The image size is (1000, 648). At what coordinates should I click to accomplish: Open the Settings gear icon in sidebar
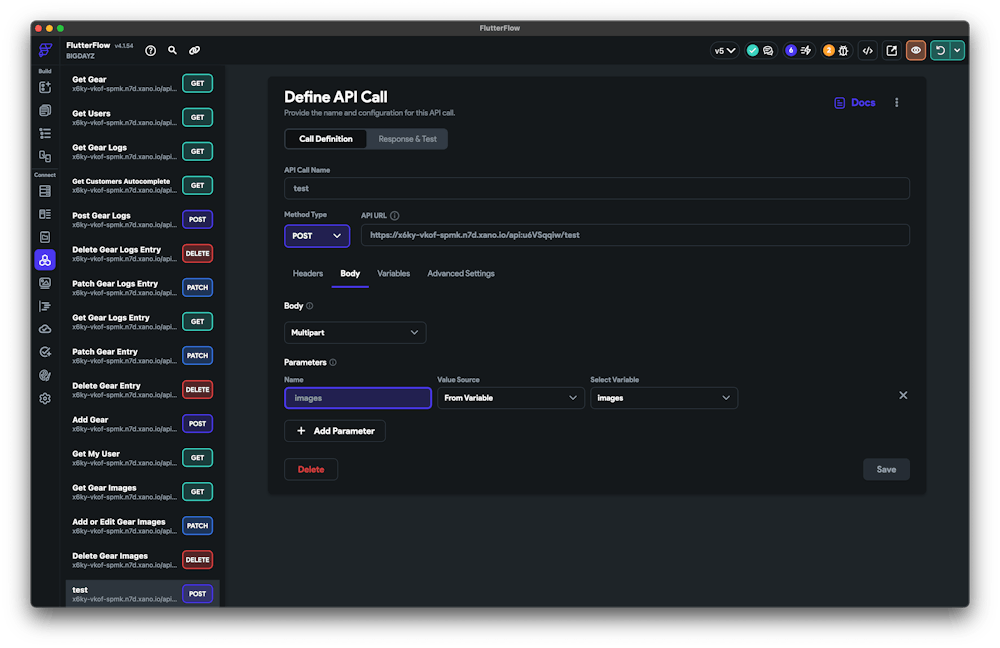click(x=45, y=399)
